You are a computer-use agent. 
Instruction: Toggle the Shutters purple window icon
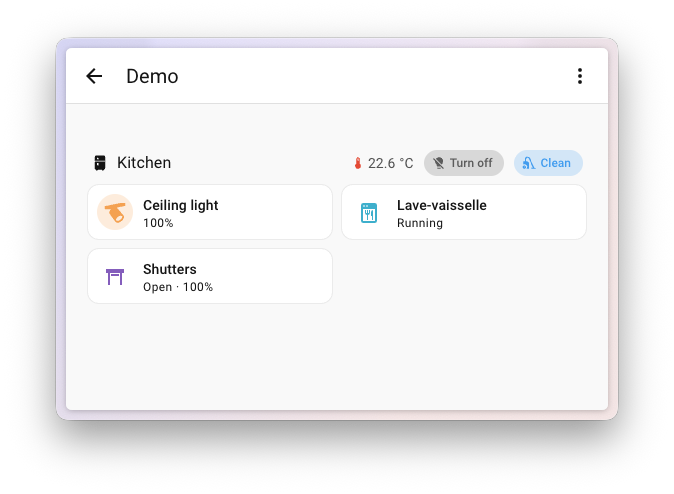click(115, 276)
